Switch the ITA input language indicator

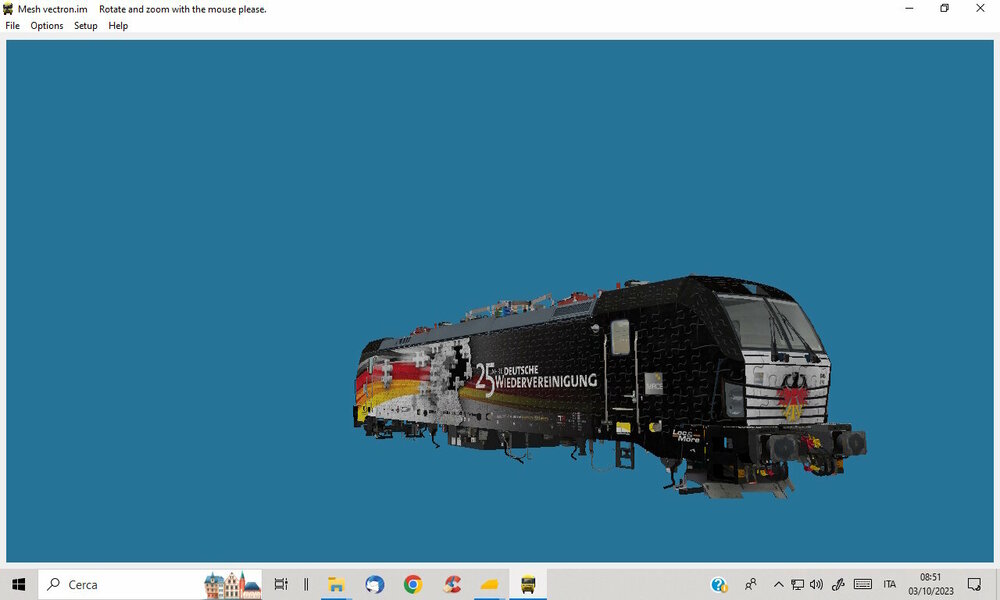(x=890, y=584)
